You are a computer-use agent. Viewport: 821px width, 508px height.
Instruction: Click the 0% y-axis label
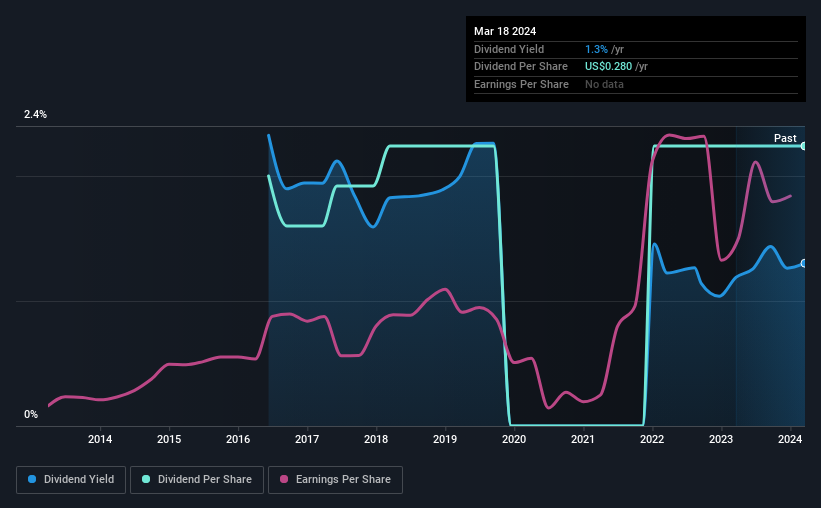coord(31,414)
